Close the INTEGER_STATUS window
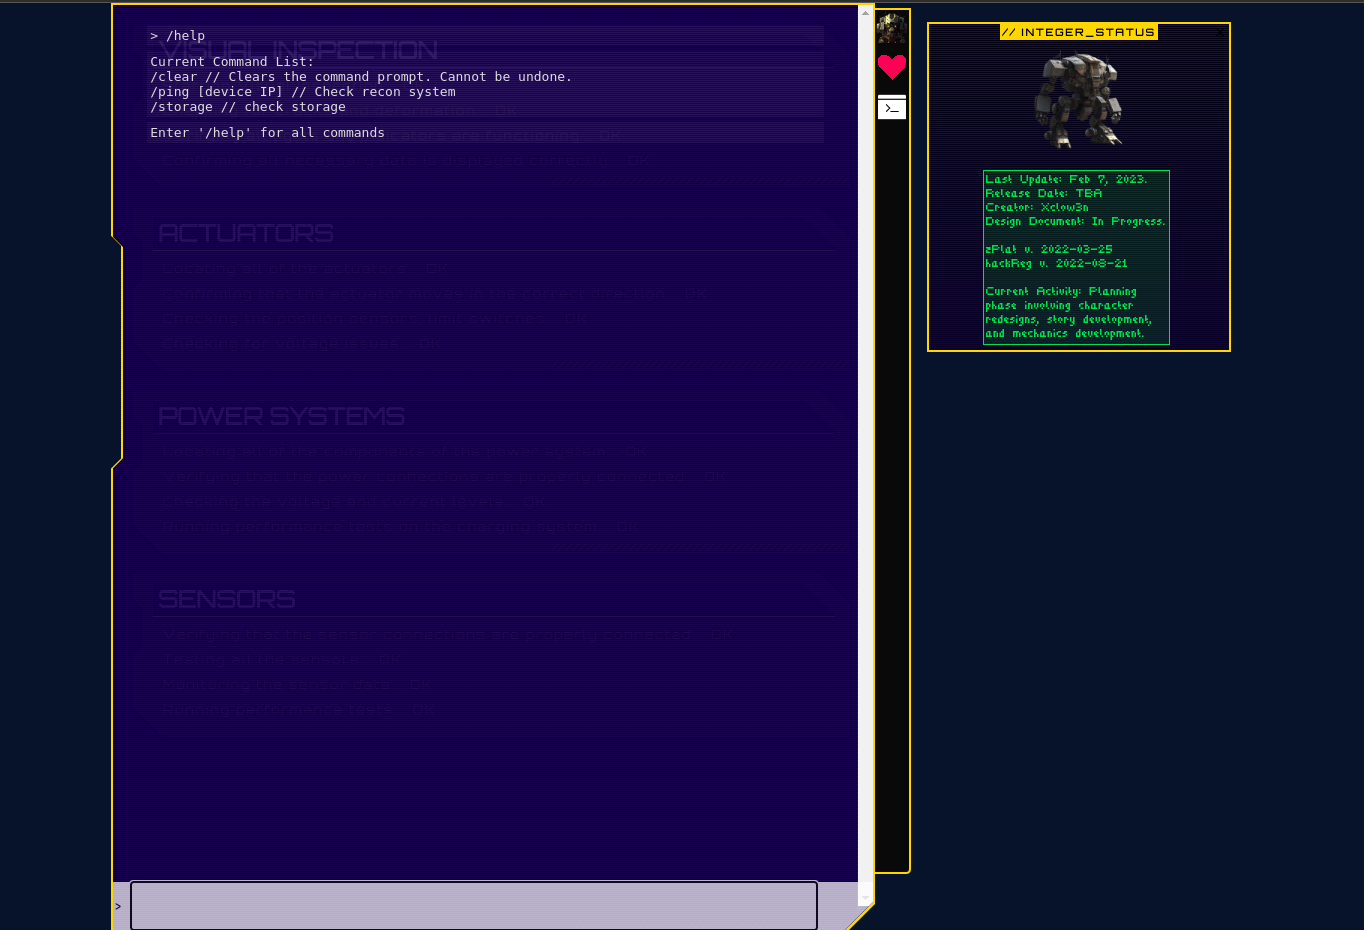Viewport: 1364px width, 930px height. (1219, 33)
